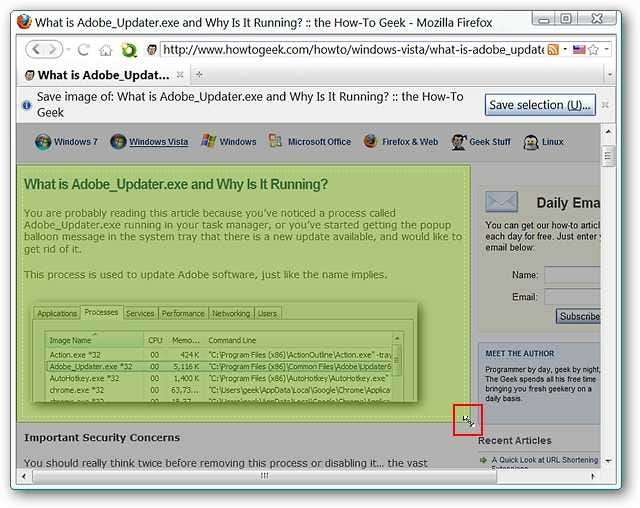Close the Adobe_Updater tab

point(180,75)
